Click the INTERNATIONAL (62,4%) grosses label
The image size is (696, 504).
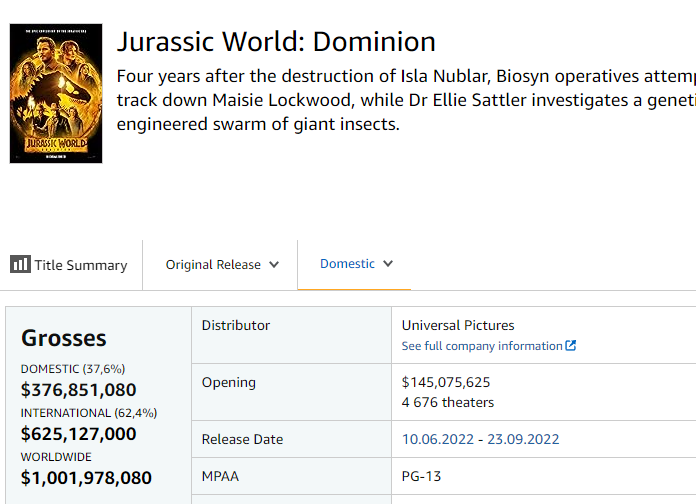click(89, 413)
